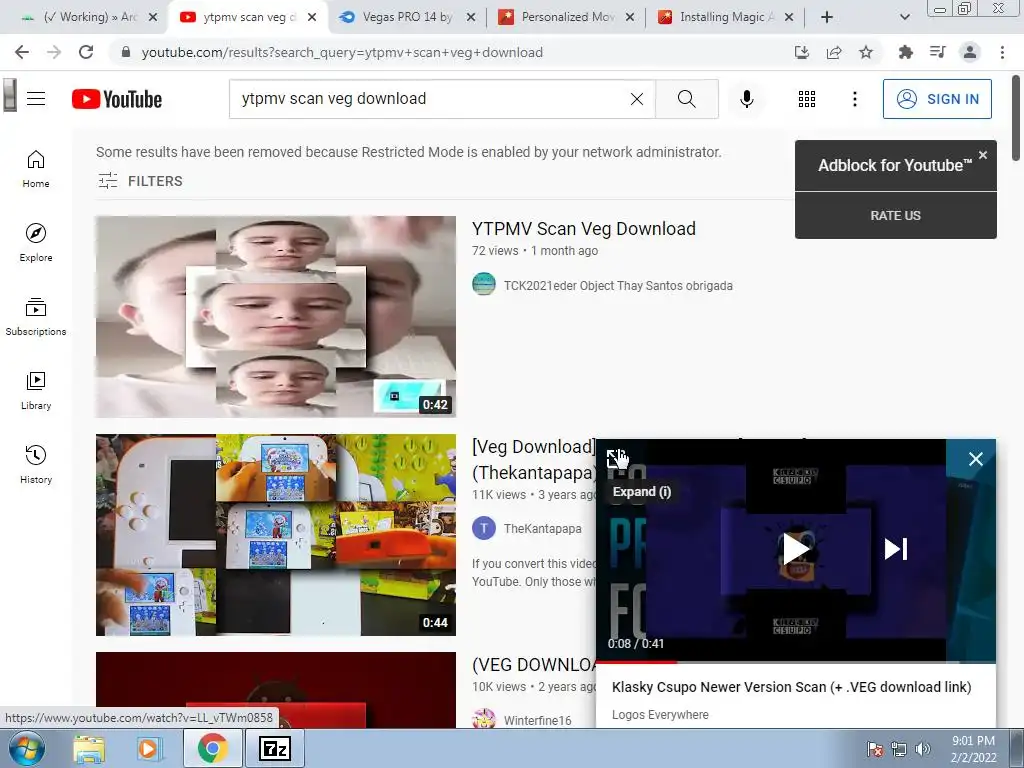Visit TCK2021eder Object Thay Santos obrigada channel
Screen dimensions: 1024x768
pos(618,285)
